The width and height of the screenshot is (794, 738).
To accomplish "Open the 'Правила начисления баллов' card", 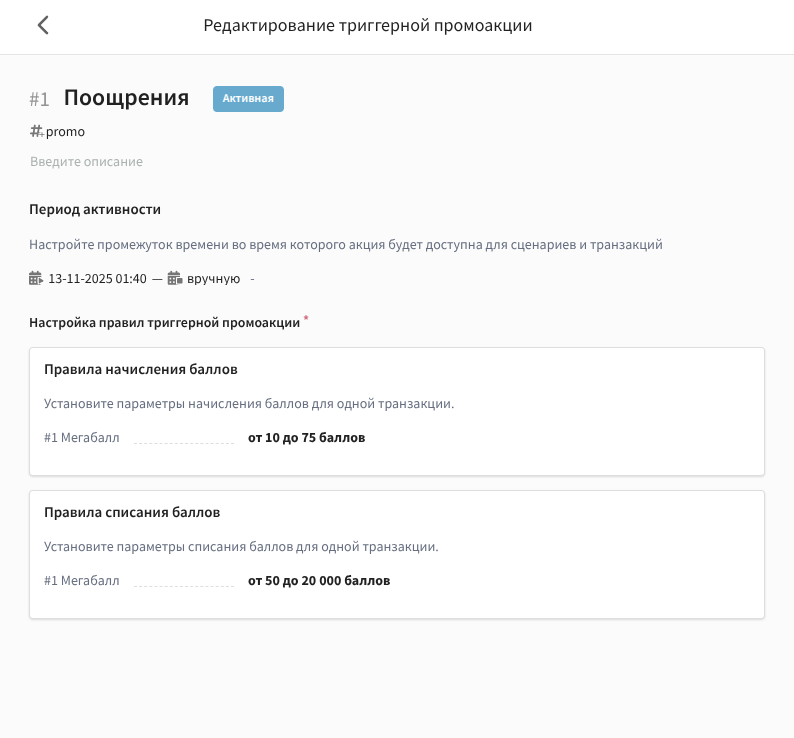I will 141,369.
